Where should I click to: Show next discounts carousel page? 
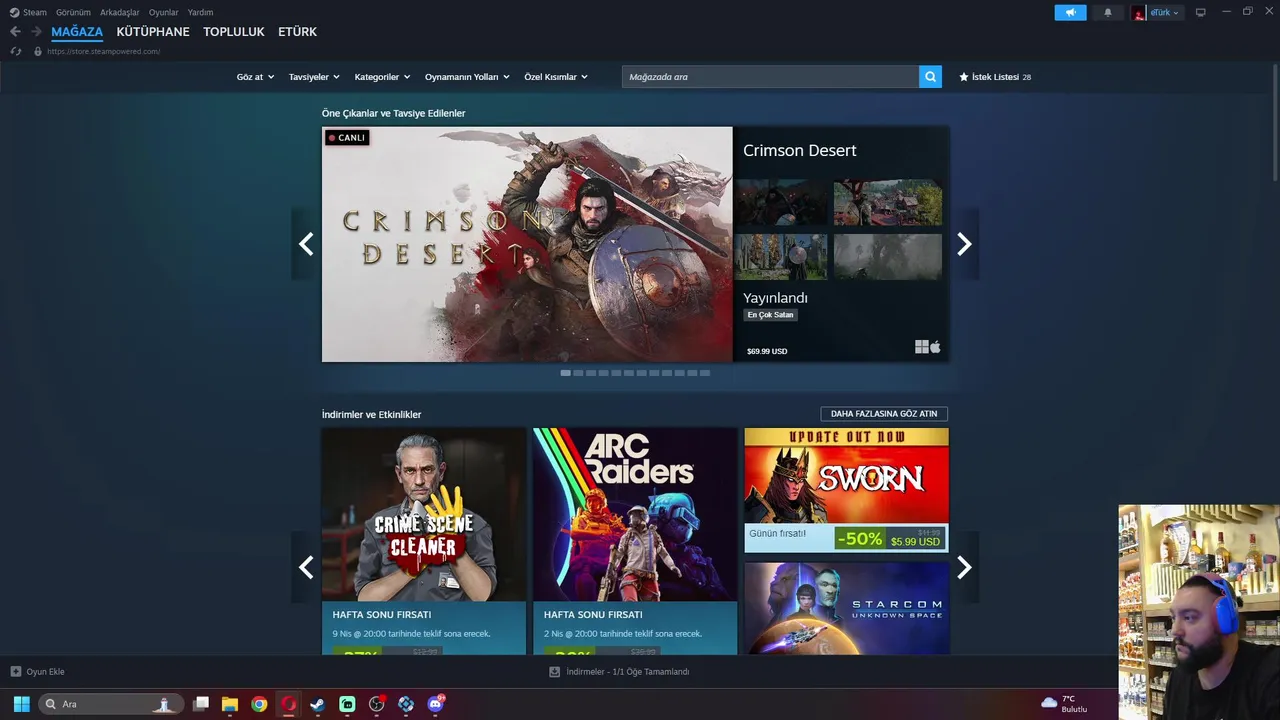tap(964, 567)
